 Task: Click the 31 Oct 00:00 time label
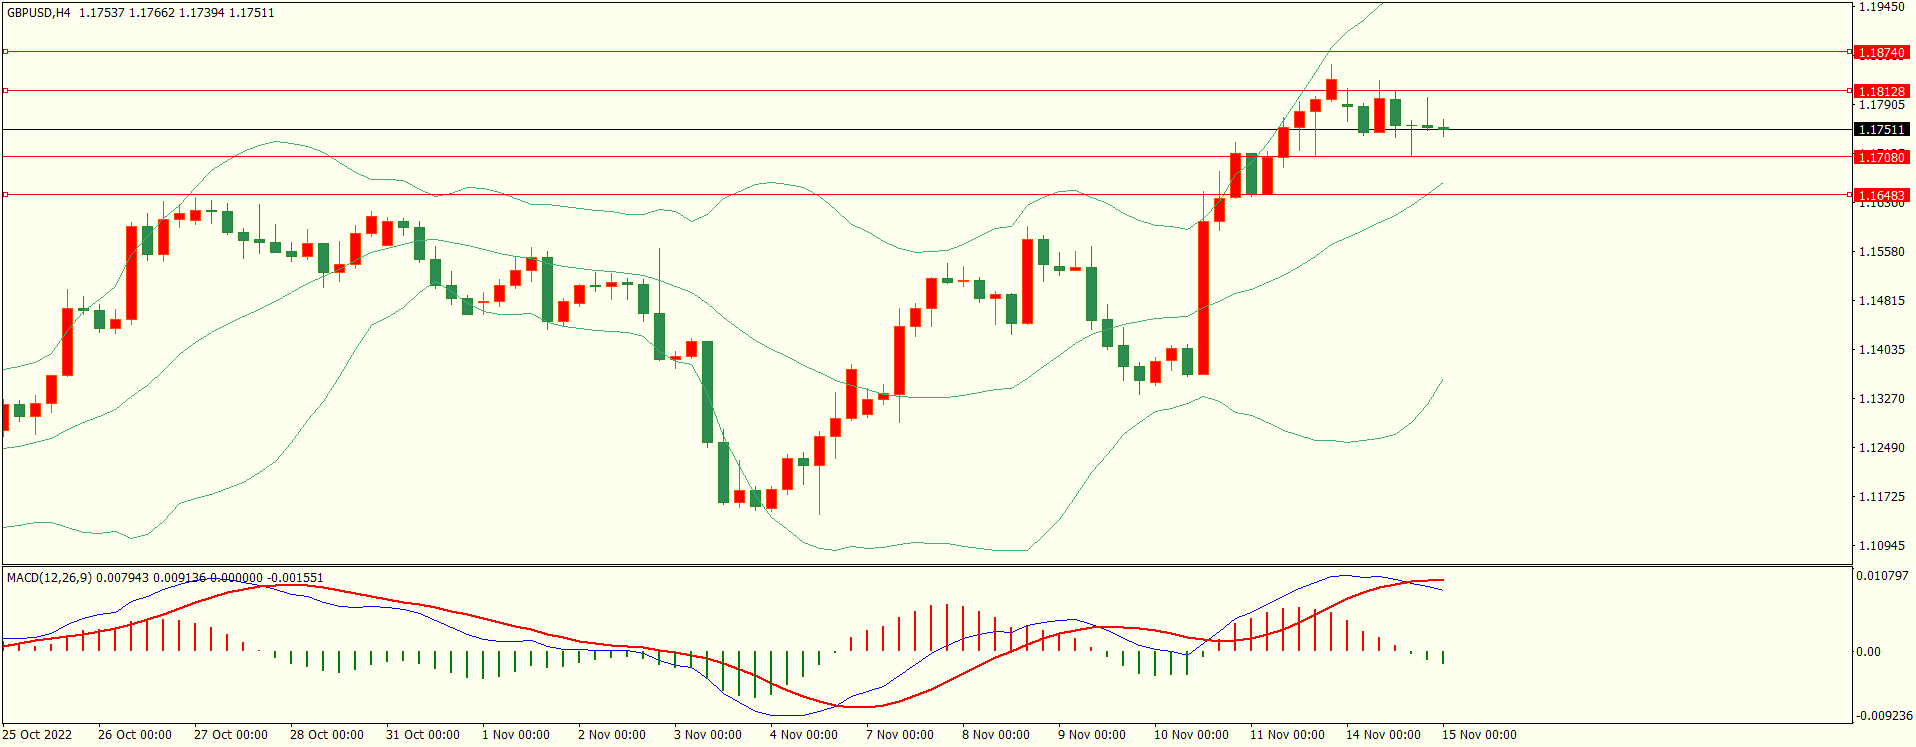[x=423, y=735]
